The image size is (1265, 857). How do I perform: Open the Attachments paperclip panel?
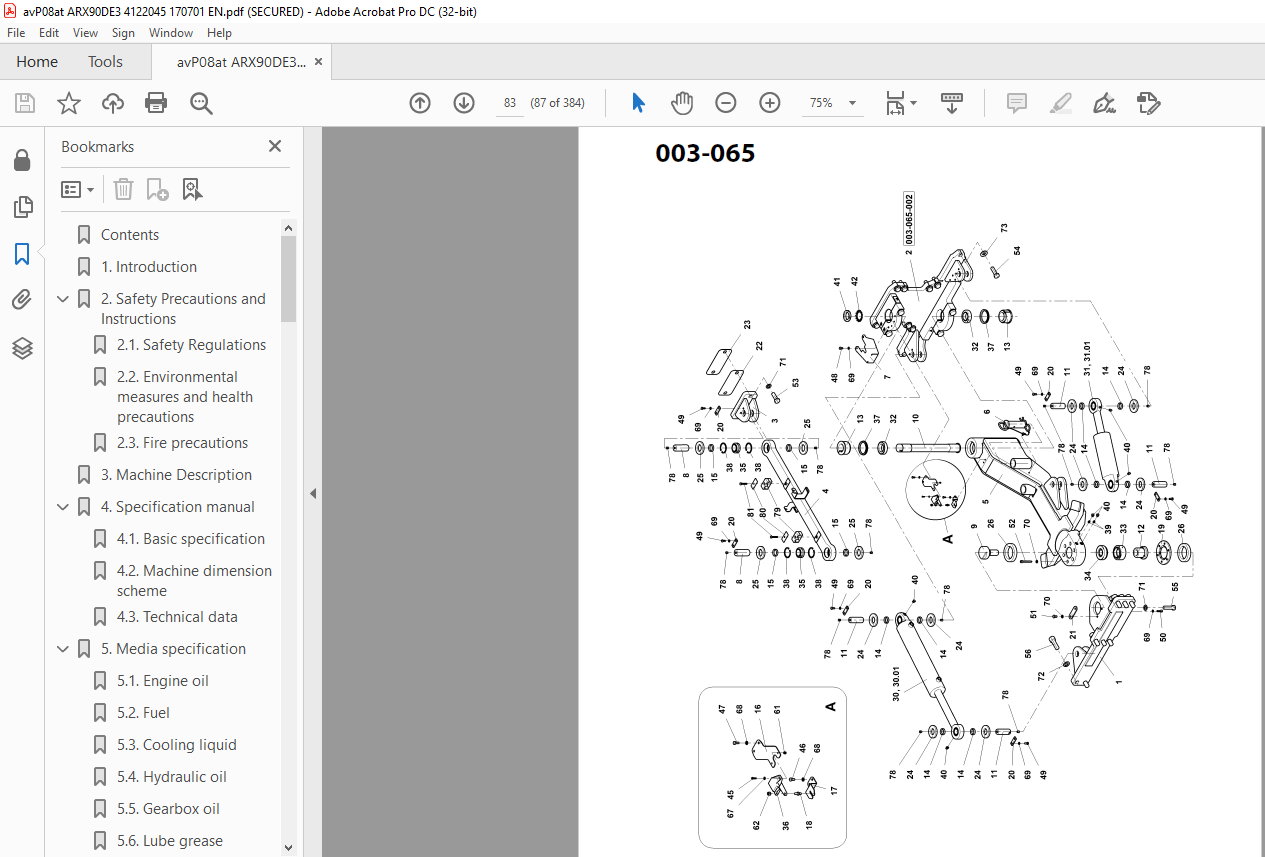22,300
